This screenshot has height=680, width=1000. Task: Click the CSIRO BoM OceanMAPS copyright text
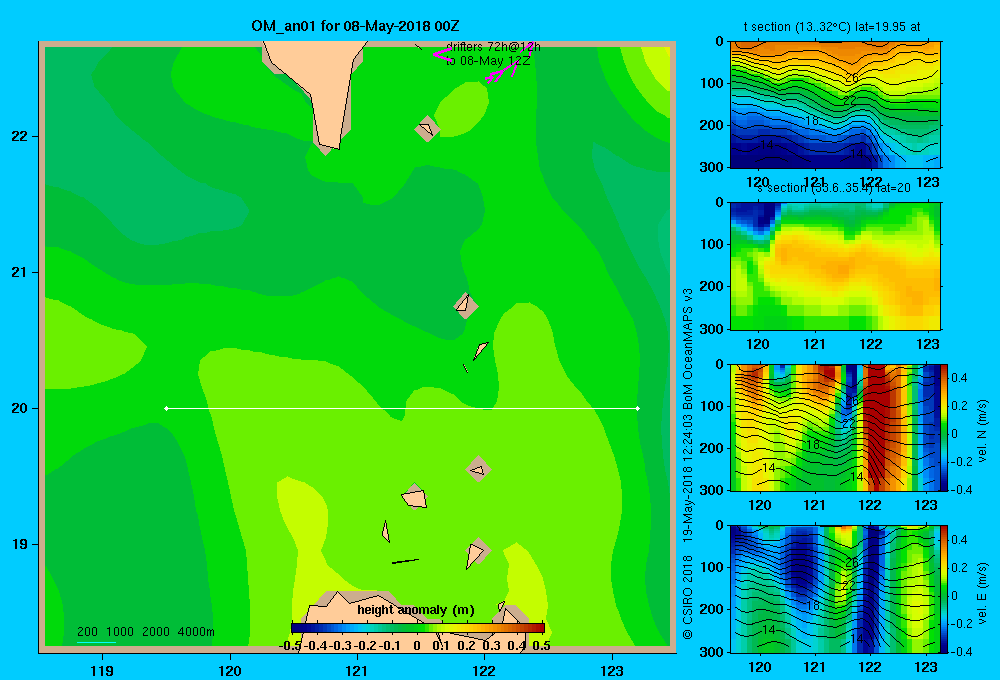(x=688, y=464)
